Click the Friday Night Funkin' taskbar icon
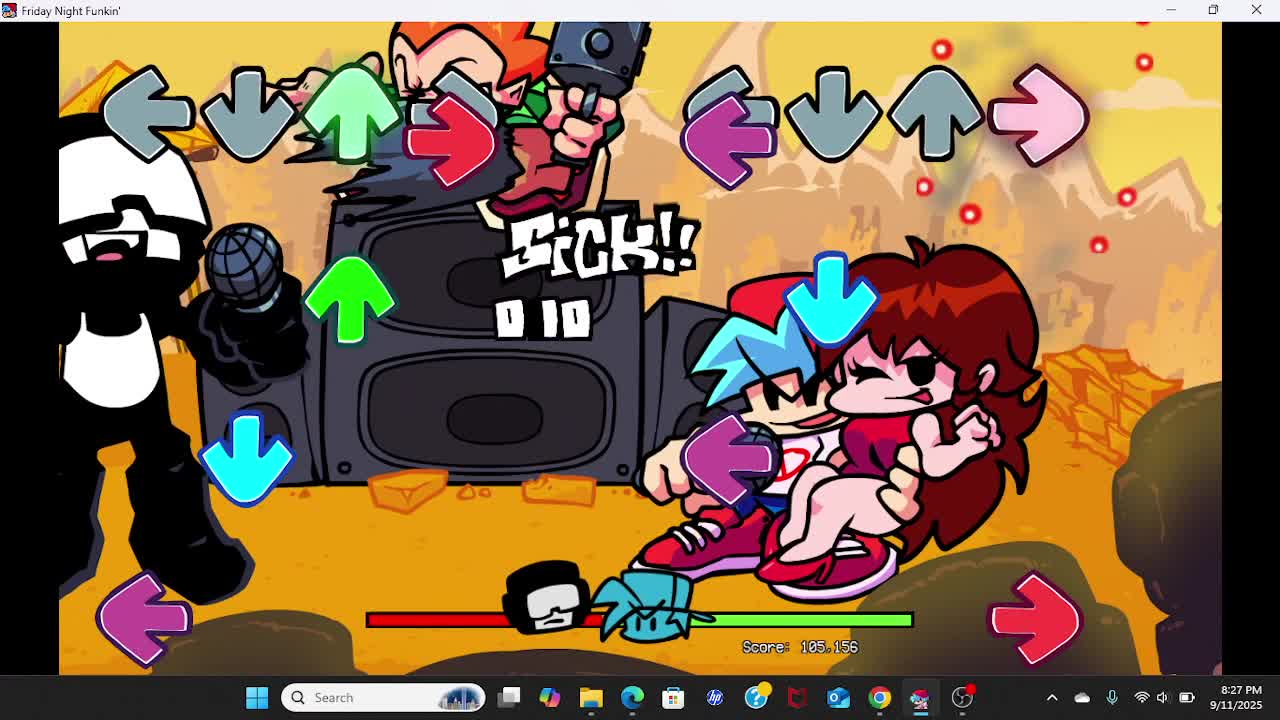The image size is (1280, 720). coord(920,697)
